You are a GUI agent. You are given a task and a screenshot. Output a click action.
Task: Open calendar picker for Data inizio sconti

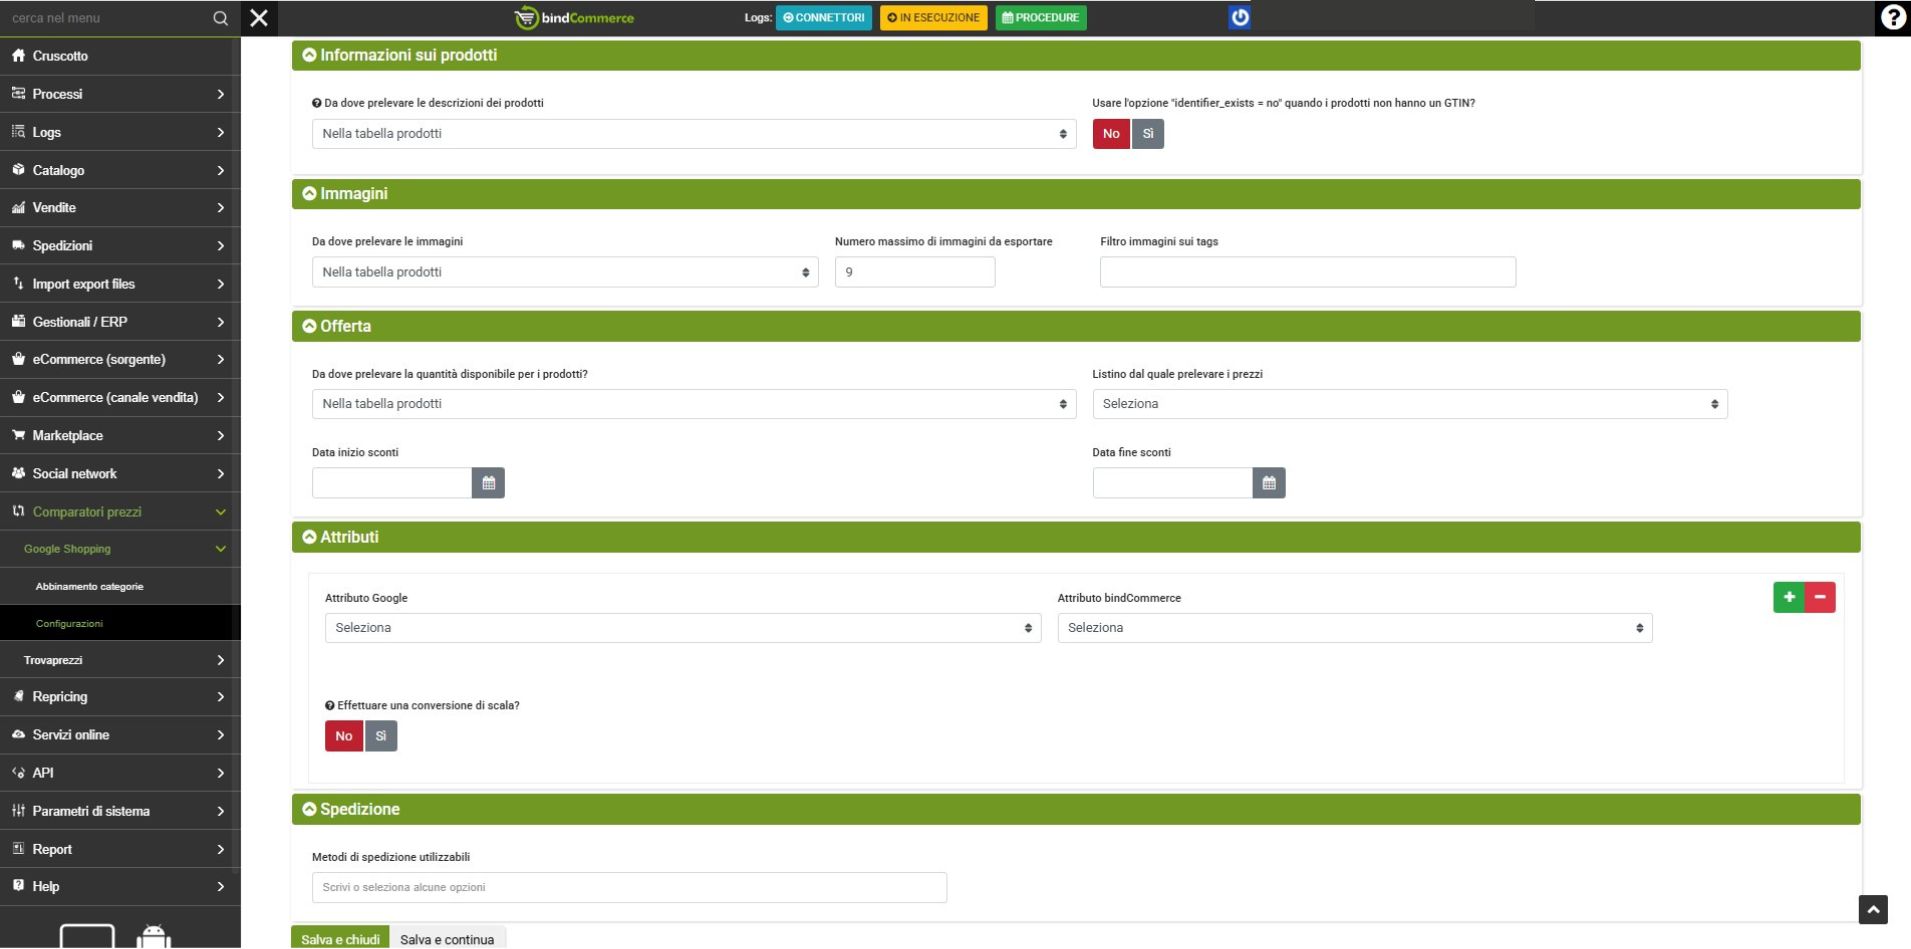488,483
